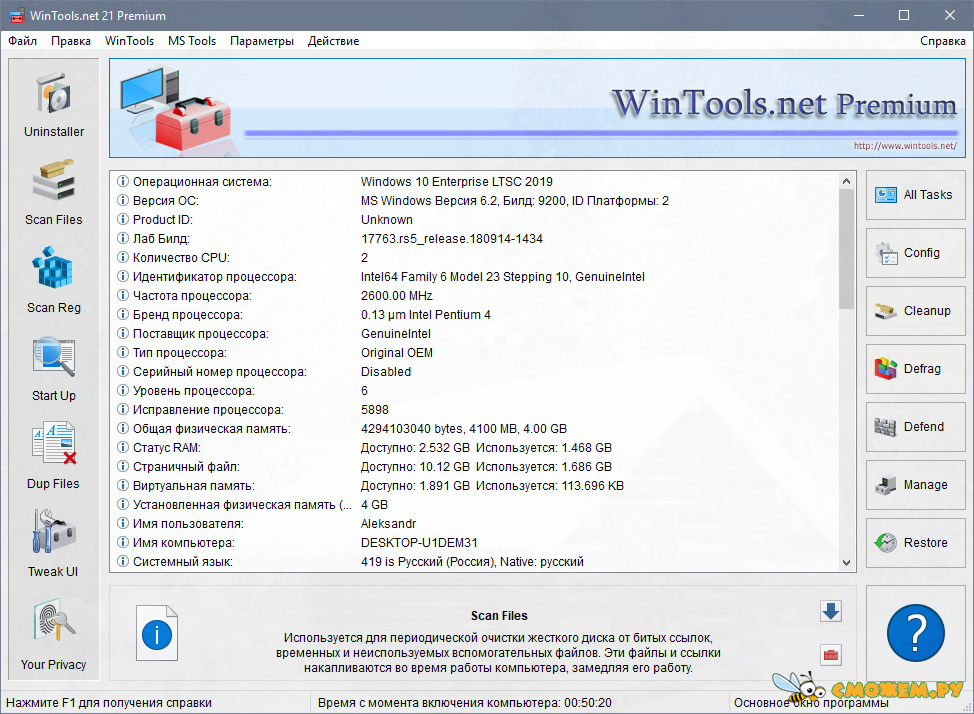Click the info icon beside Виртуальная память
Image resolution: width=974 pixels, height=714 pixels.
point(123,485)
